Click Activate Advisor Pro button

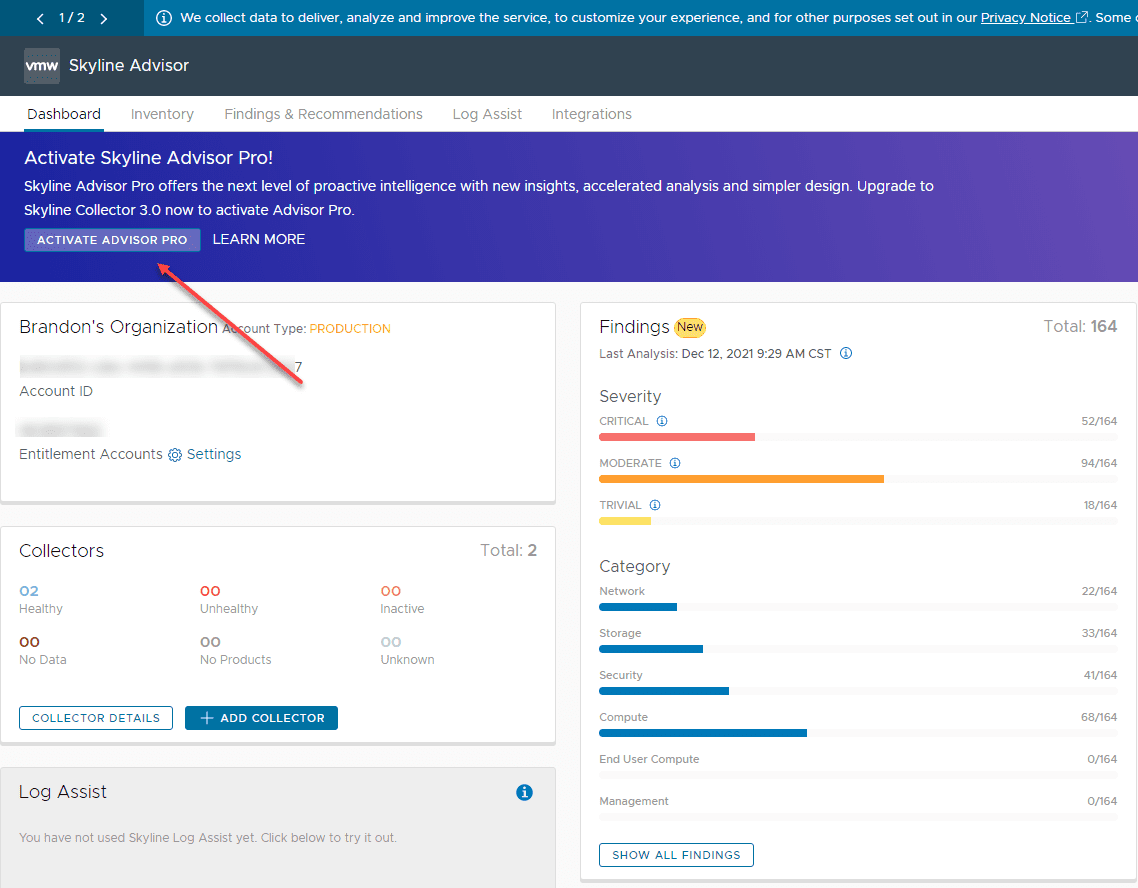[112, 240]
